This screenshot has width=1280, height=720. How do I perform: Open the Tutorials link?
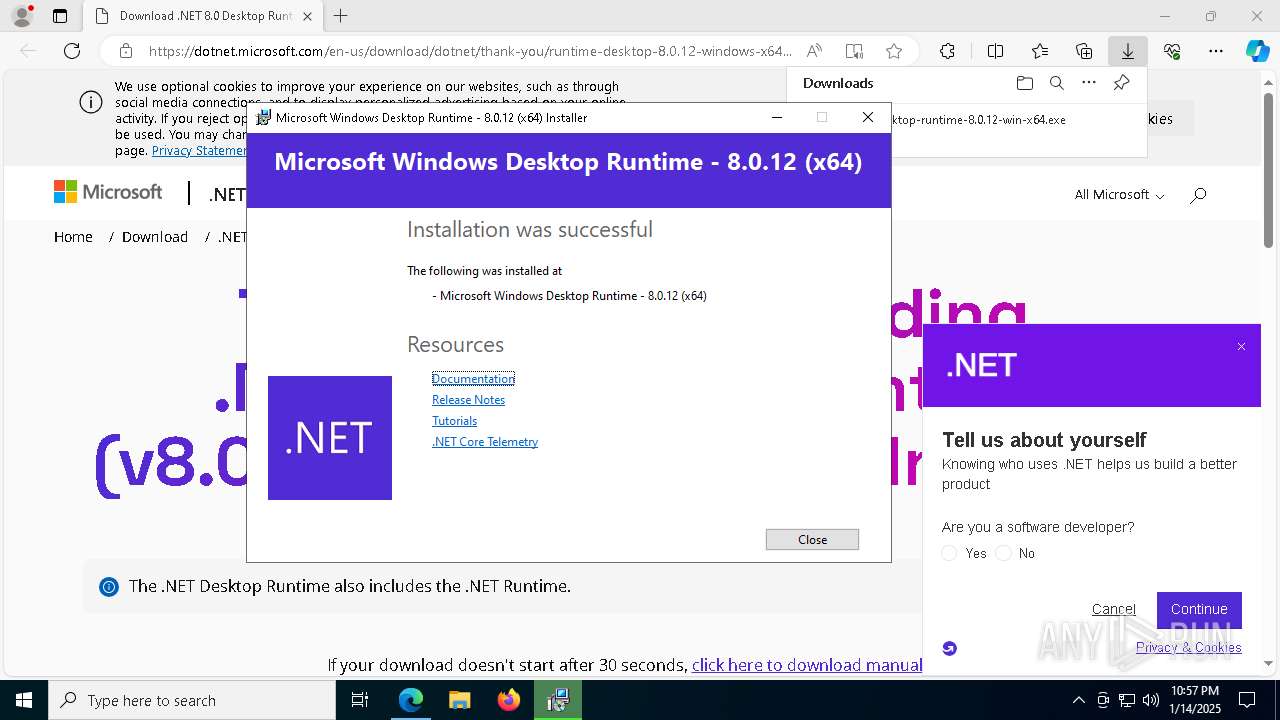coord(454,420)
